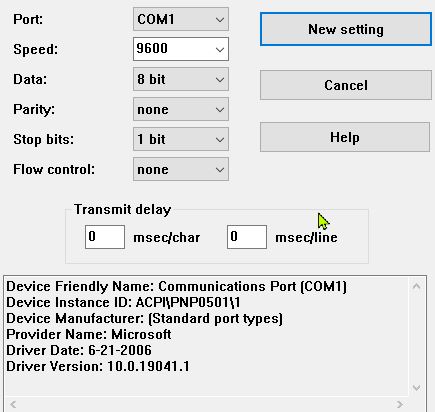Click the device info scroll down arrow
This screenshot has width=435, height=412.
coord(416,388)
